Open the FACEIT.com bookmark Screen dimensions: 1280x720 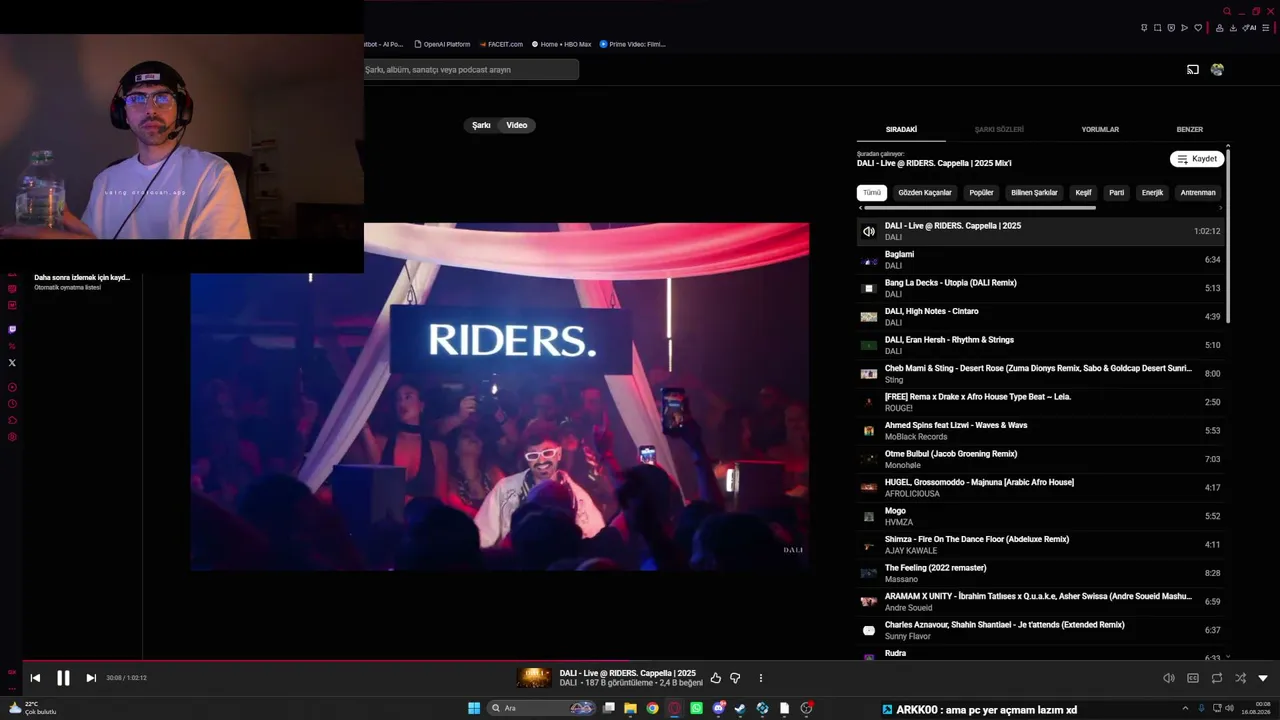click(501, 44)
